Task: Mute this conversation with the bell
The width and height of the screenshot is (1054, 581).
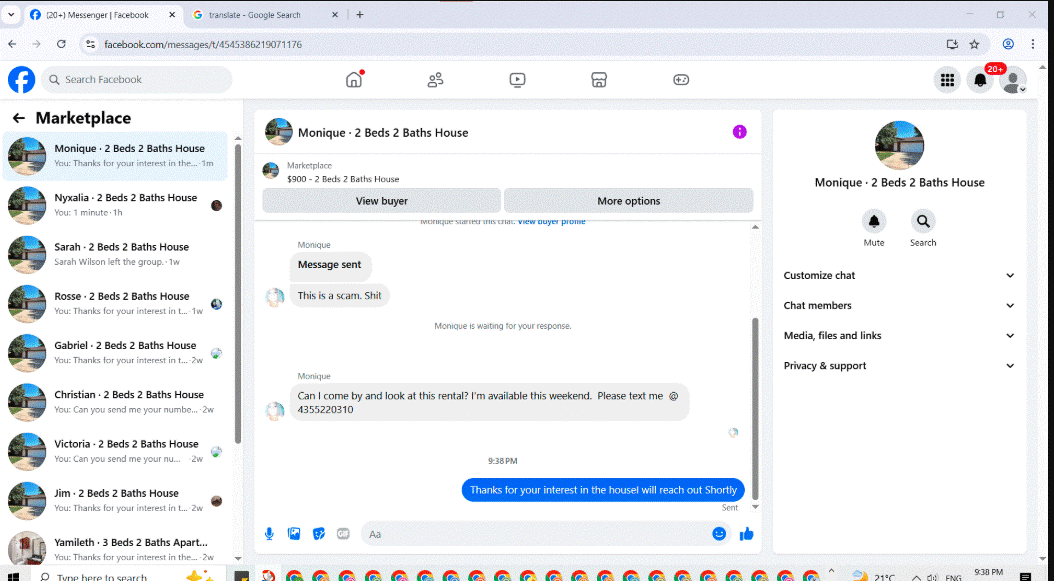Action: (874, 221)
